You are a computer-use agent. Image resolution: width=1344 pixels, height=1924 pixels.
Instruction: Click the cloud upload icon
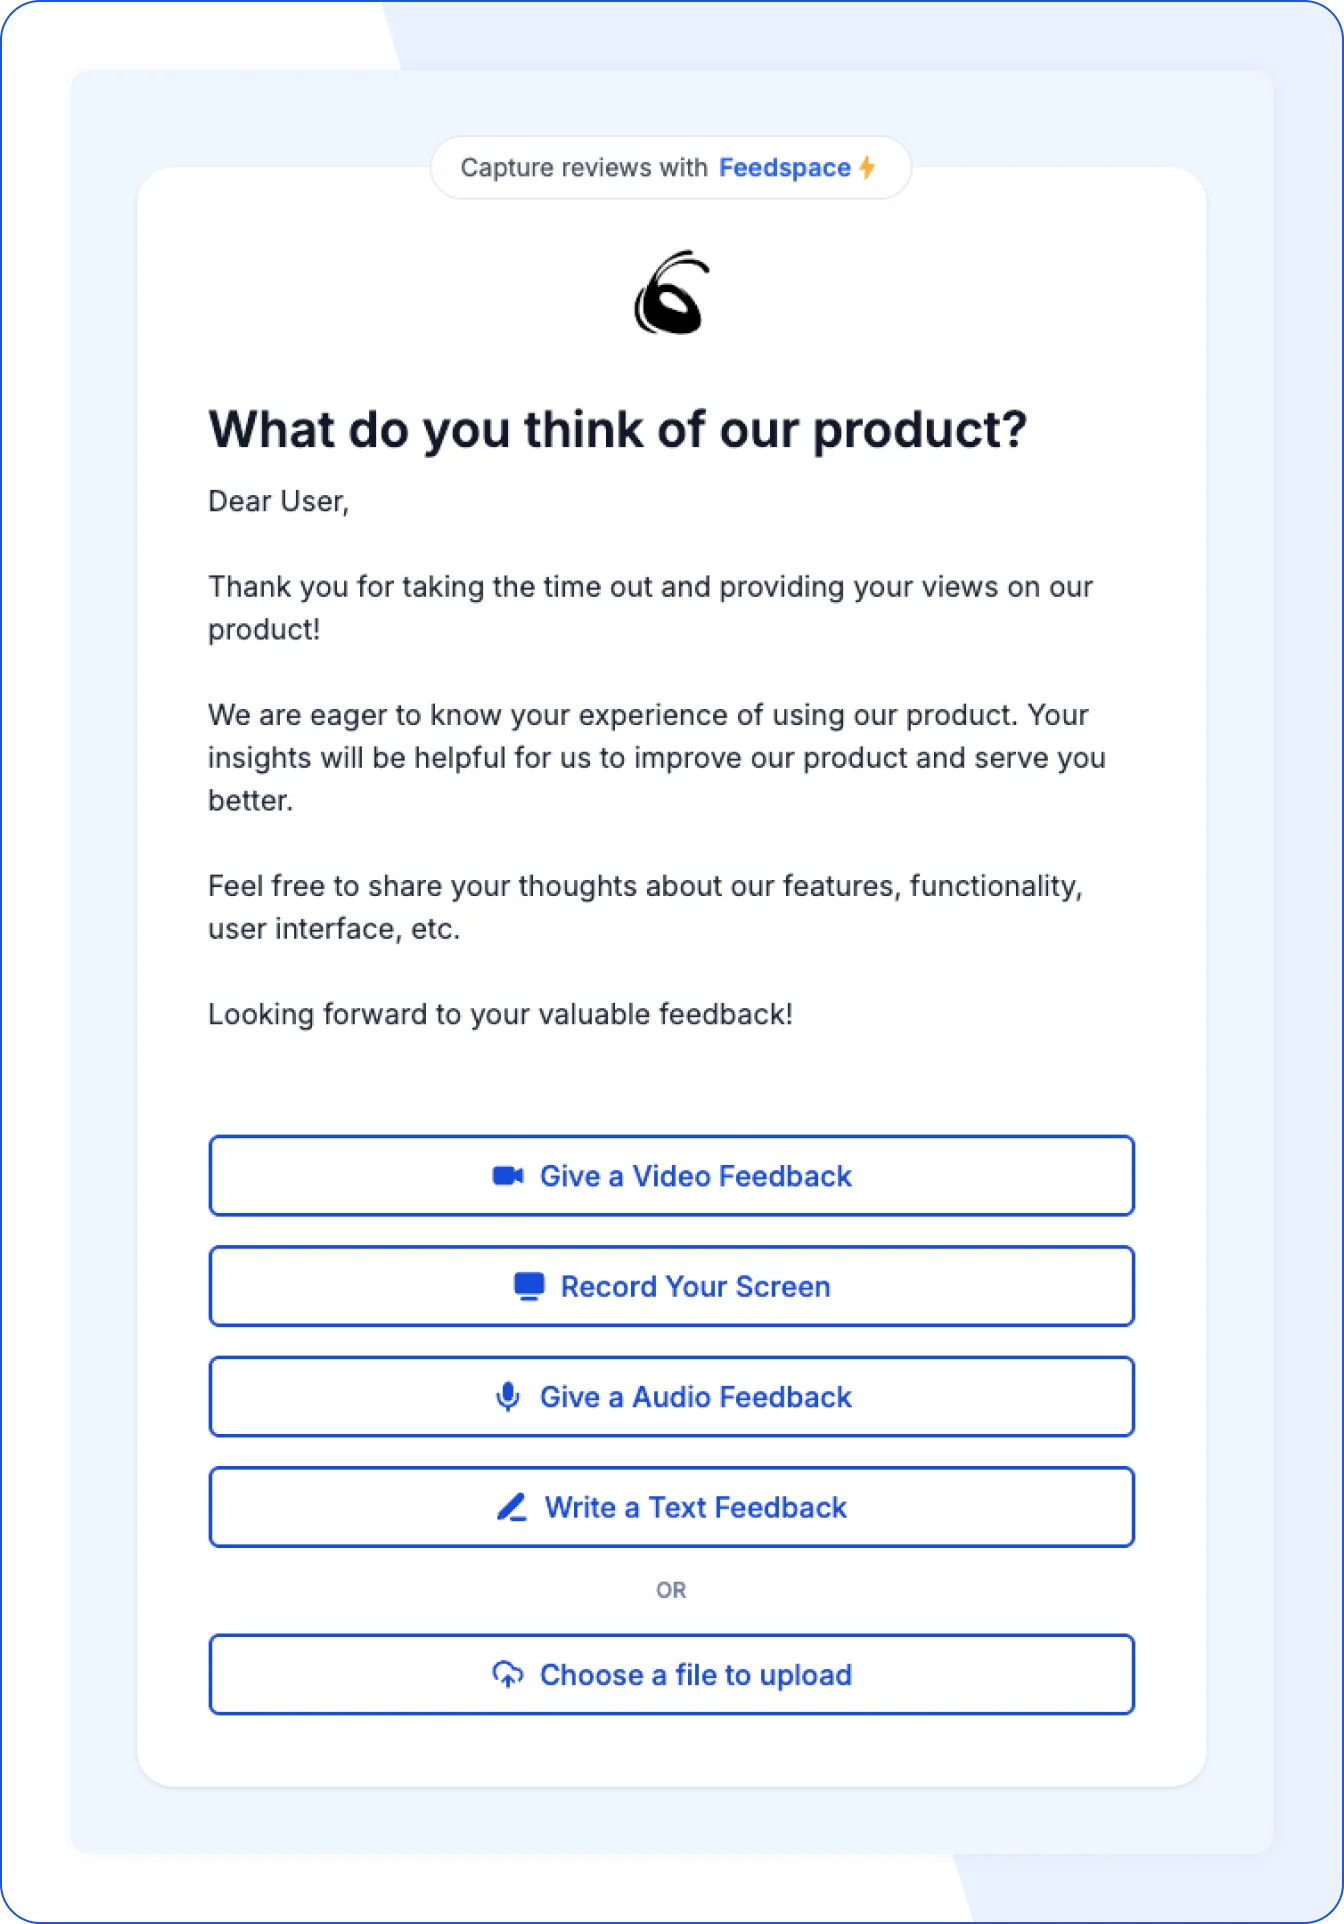pyautogui.click(x=509, y=1674)
